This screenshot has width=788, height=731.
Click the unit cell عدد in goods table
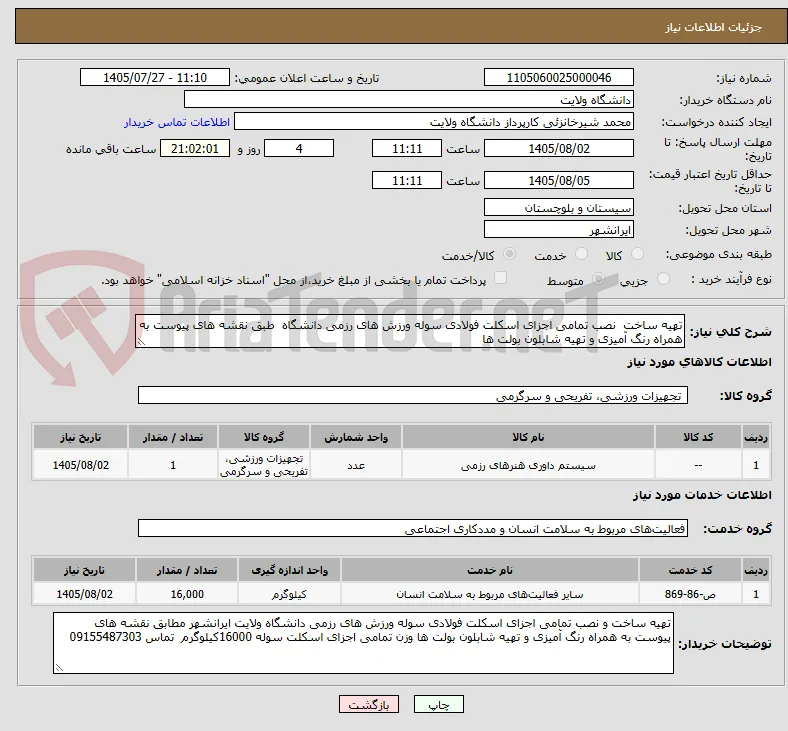click(x=356, y=465)
